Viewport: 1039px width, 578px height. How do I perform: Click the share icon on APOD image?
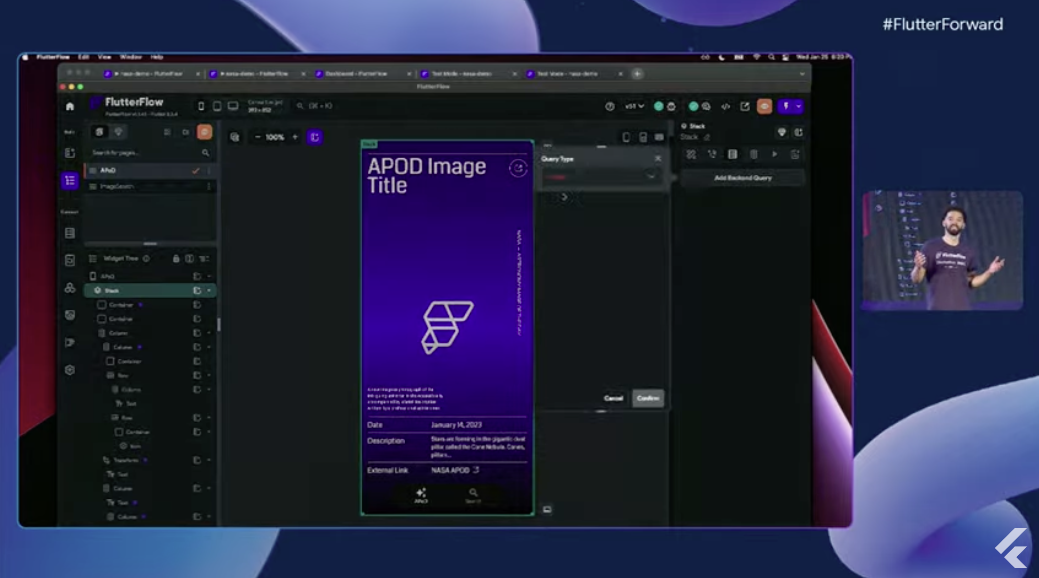517,168
